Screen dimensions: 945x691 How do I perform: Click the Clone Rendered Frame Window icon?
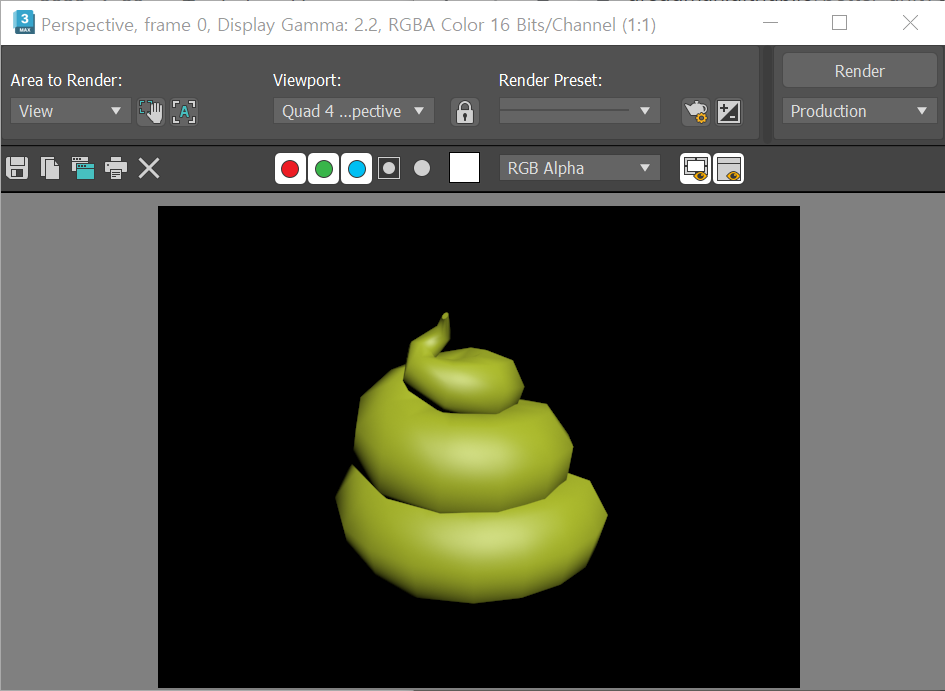(x=83, y=168)
